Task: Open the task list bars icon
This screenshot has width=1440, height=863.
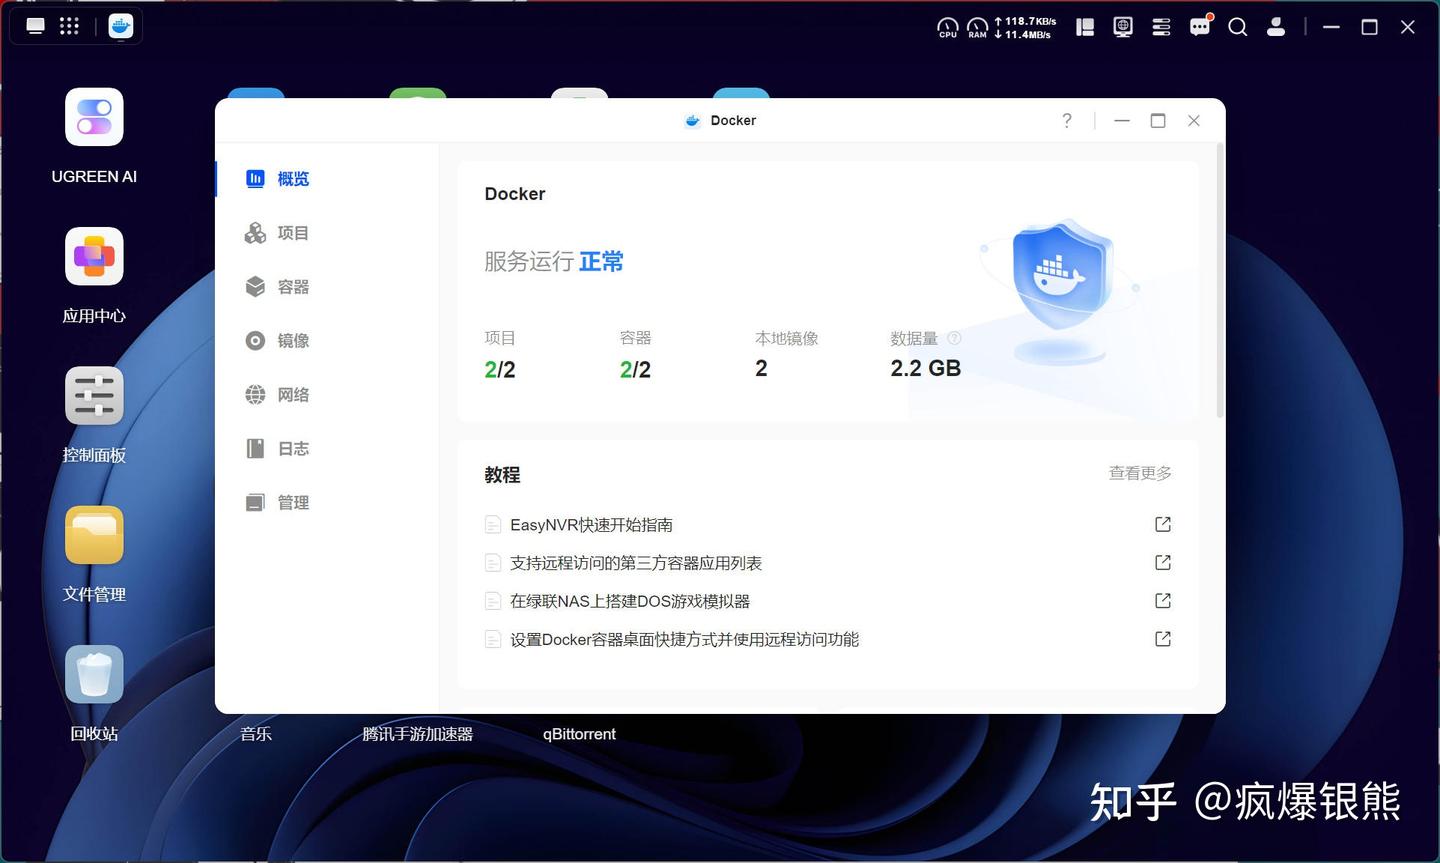Action: click(1161, 27)
